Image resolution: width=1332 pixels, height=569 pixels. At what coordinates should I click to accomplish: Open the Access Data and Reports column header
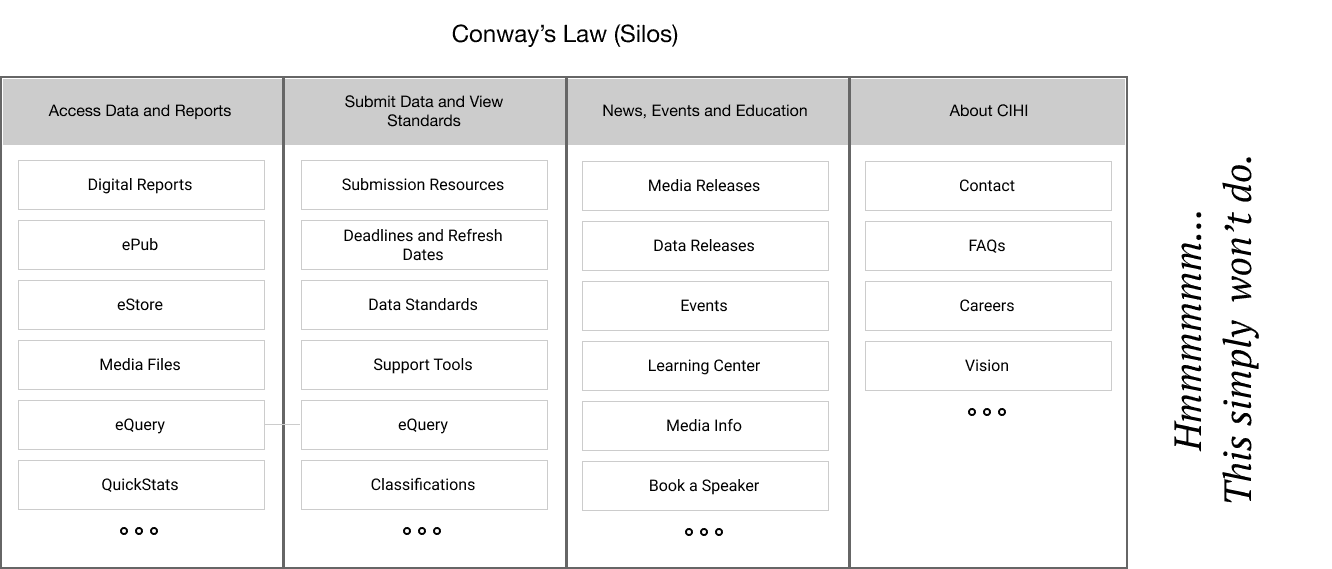click(140, 111)
